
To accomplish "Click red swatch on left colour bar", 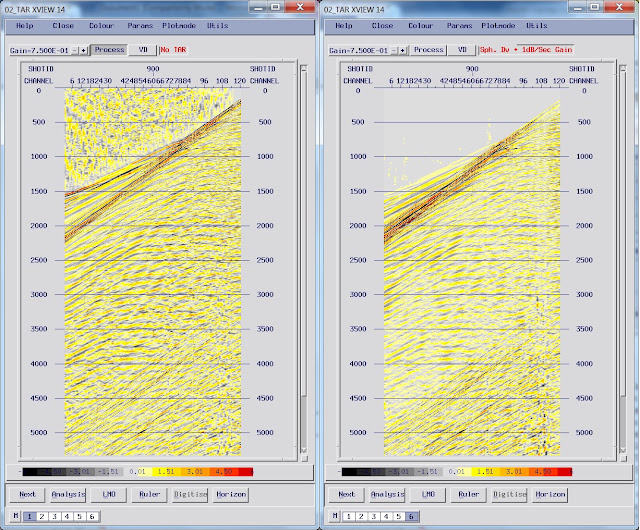I will pyautogui.click(x=245, y=472).
